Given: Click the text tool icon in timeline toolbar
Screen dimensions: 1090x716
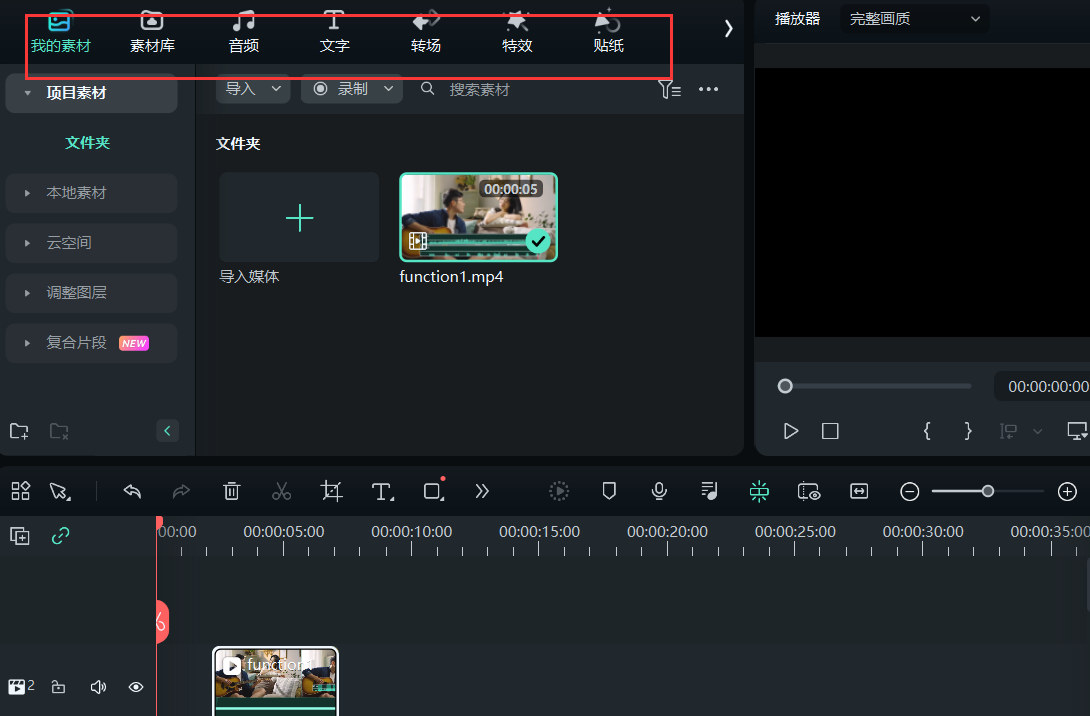Looking at the screenshot, I should click(x=382, y=491).
